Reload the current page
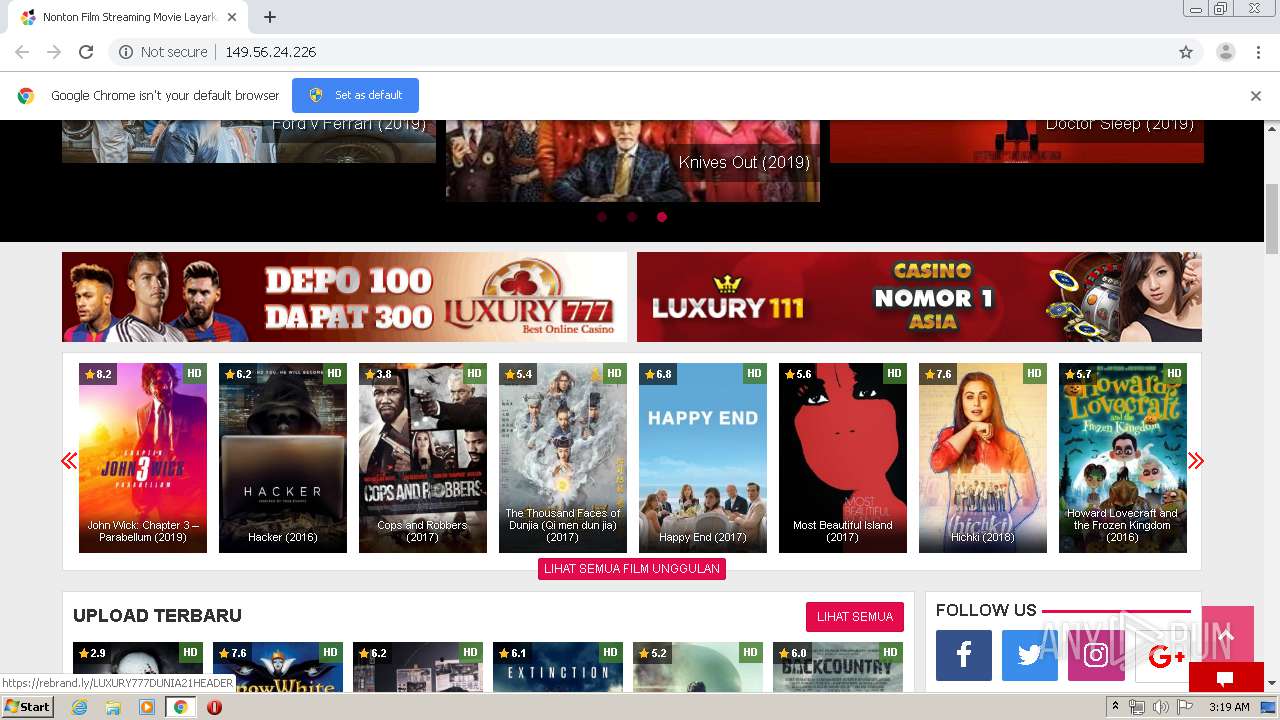1280x720 pixels. [86, 52]
